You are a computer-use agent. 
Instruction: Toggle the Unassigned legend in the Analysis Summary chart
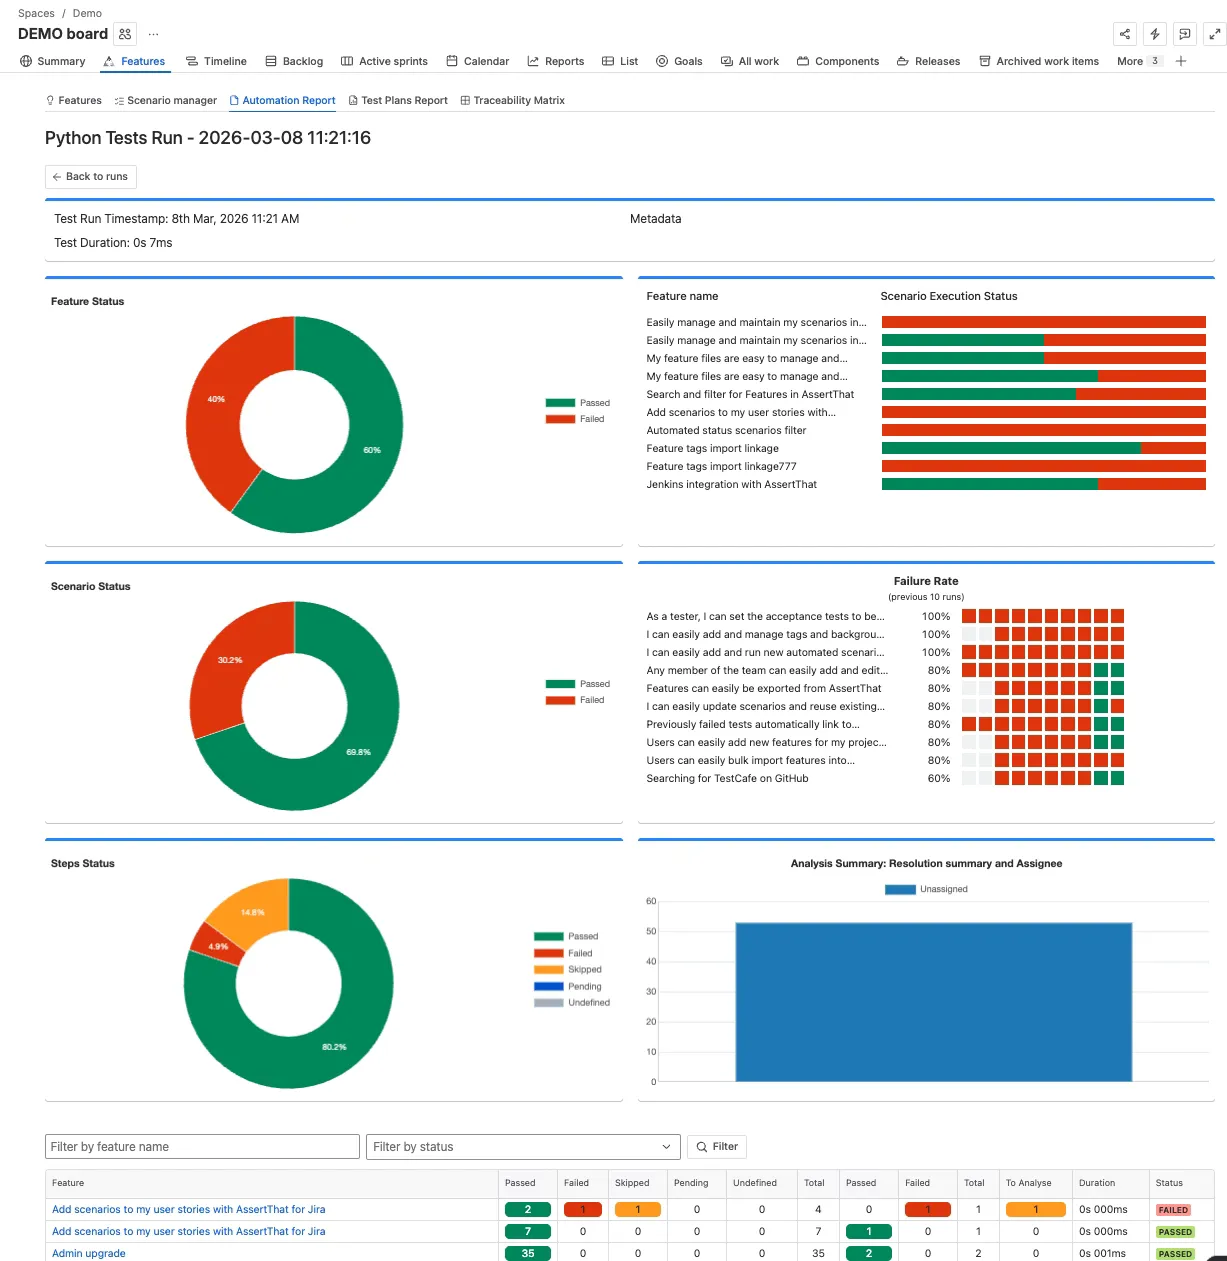coord(926,889)
